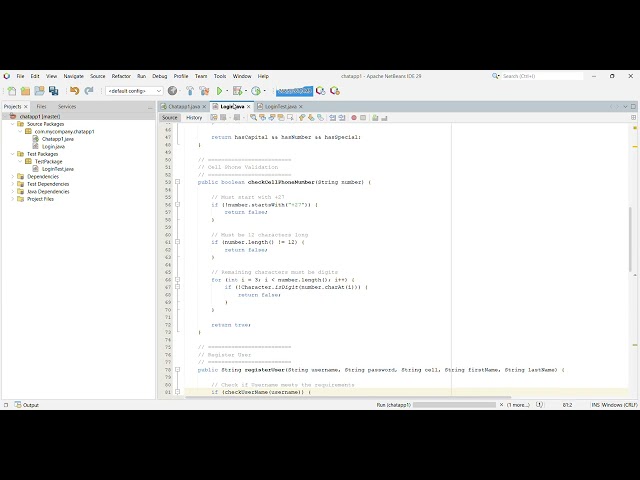Viewport: 640px width, 480px height.
Task: Open the Output window button
Action: tap(27, 405)
